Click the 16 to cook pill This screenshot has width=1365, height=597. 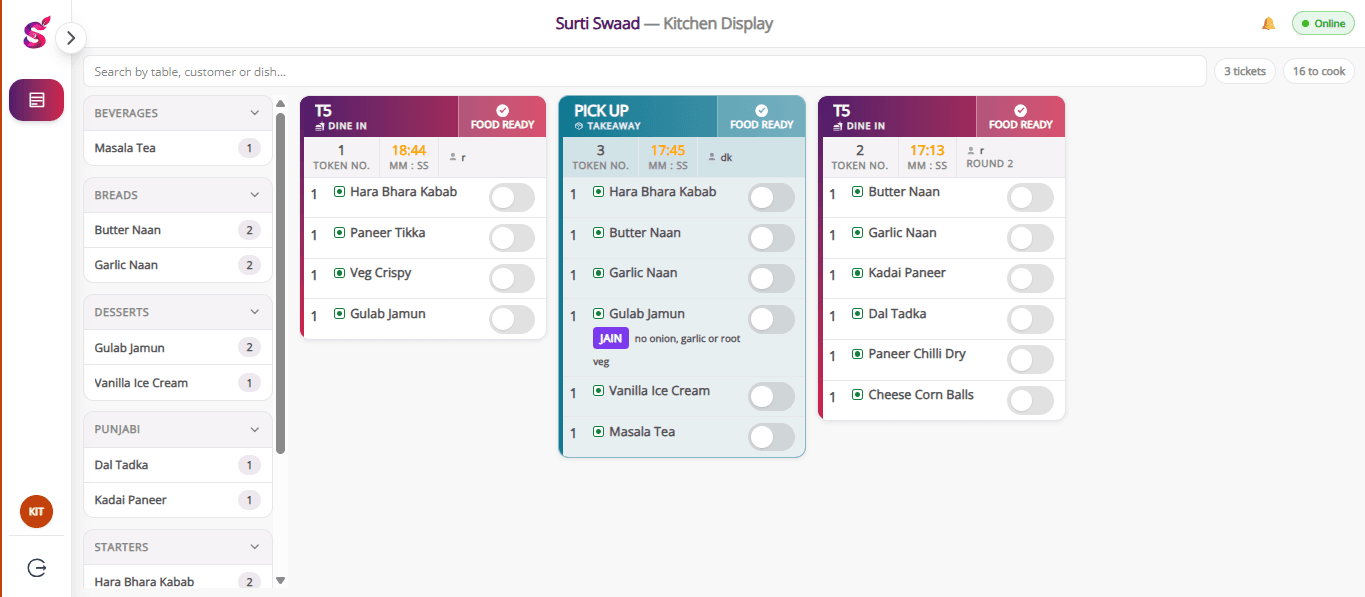[x=1319, y=71]
